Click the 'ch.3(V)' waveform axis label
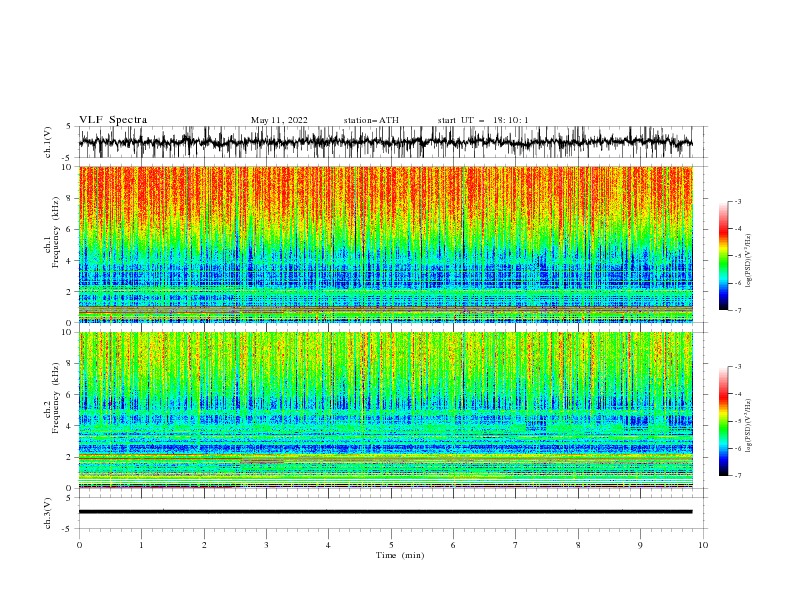 click(48, 513)
